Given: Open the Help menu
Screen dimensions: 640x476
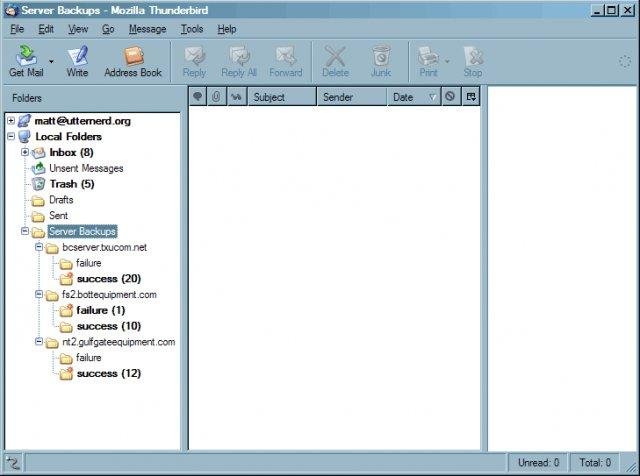Looking at the screenshot, I should (227, 29).
